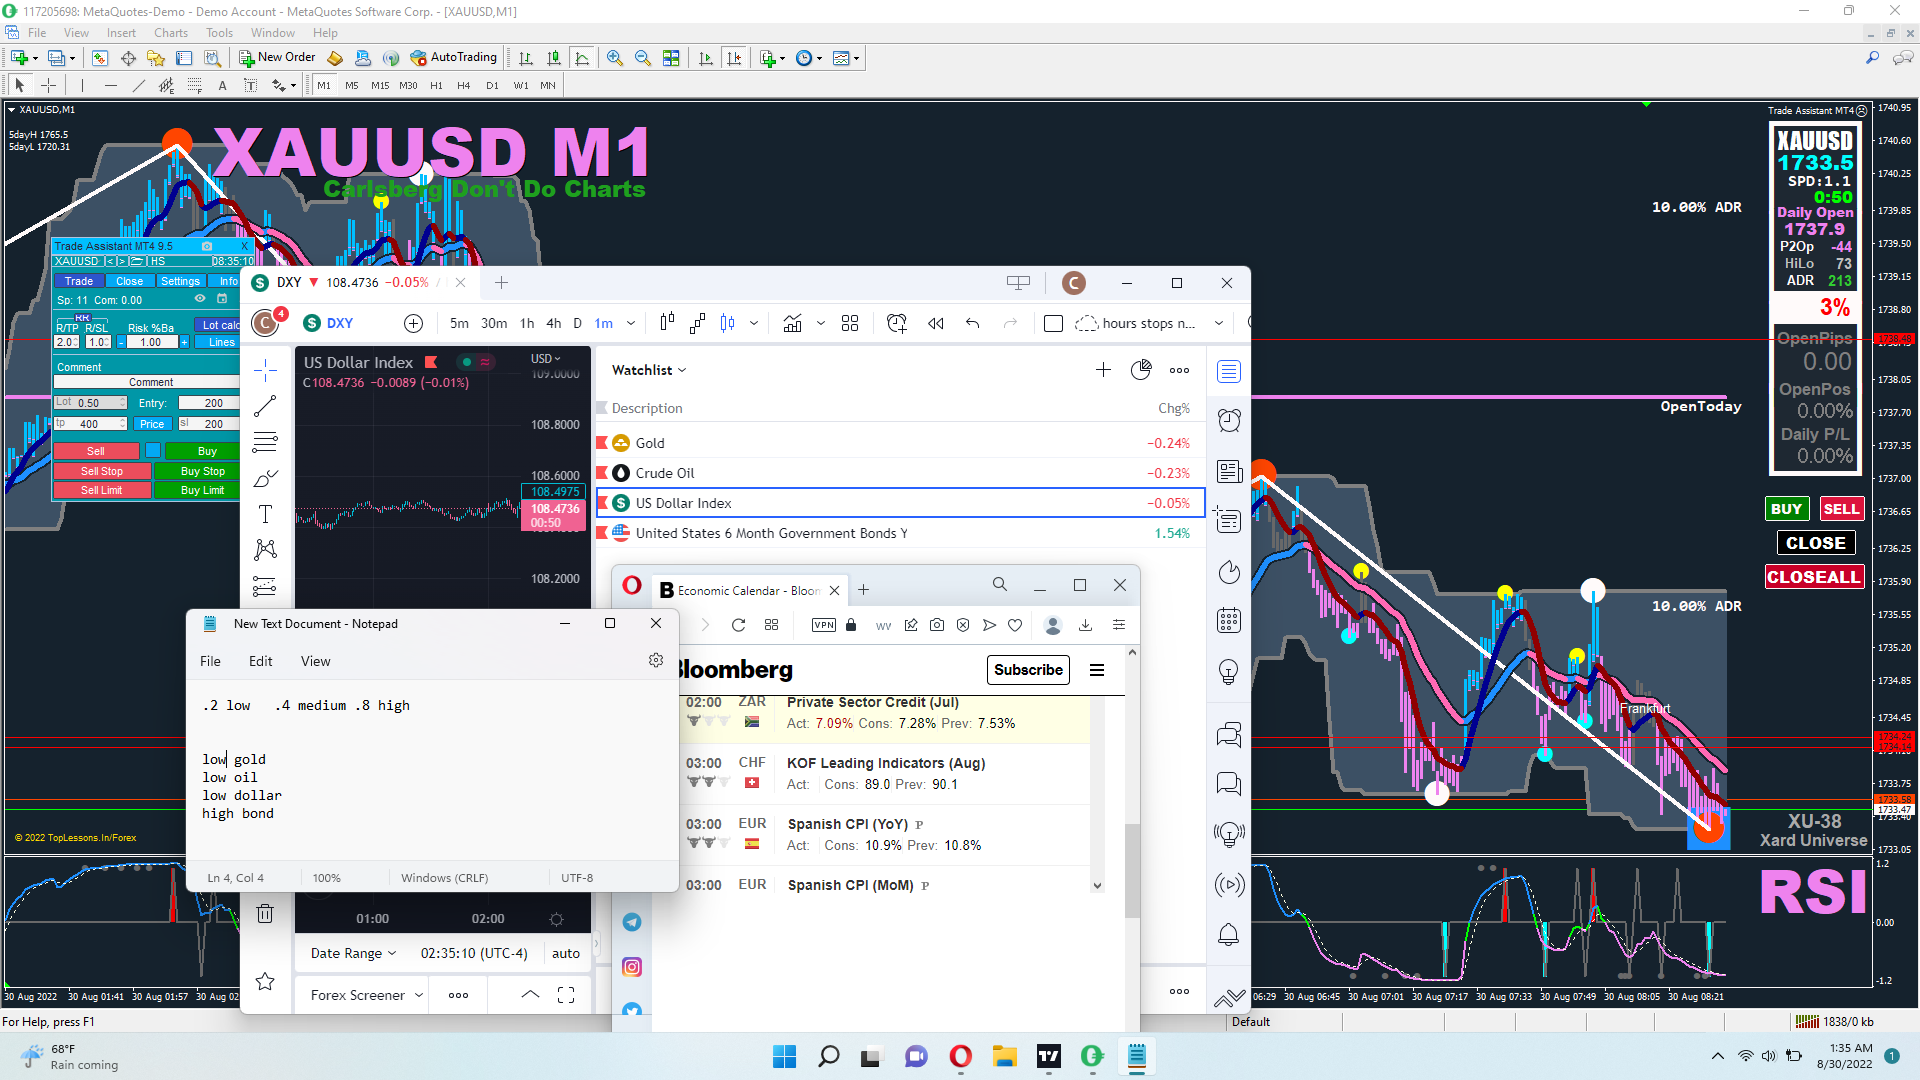Toggle eye visibility in Trade Assistant panel
The width and height of the screenshot is (1920, 1080).
tap(200, 299)
